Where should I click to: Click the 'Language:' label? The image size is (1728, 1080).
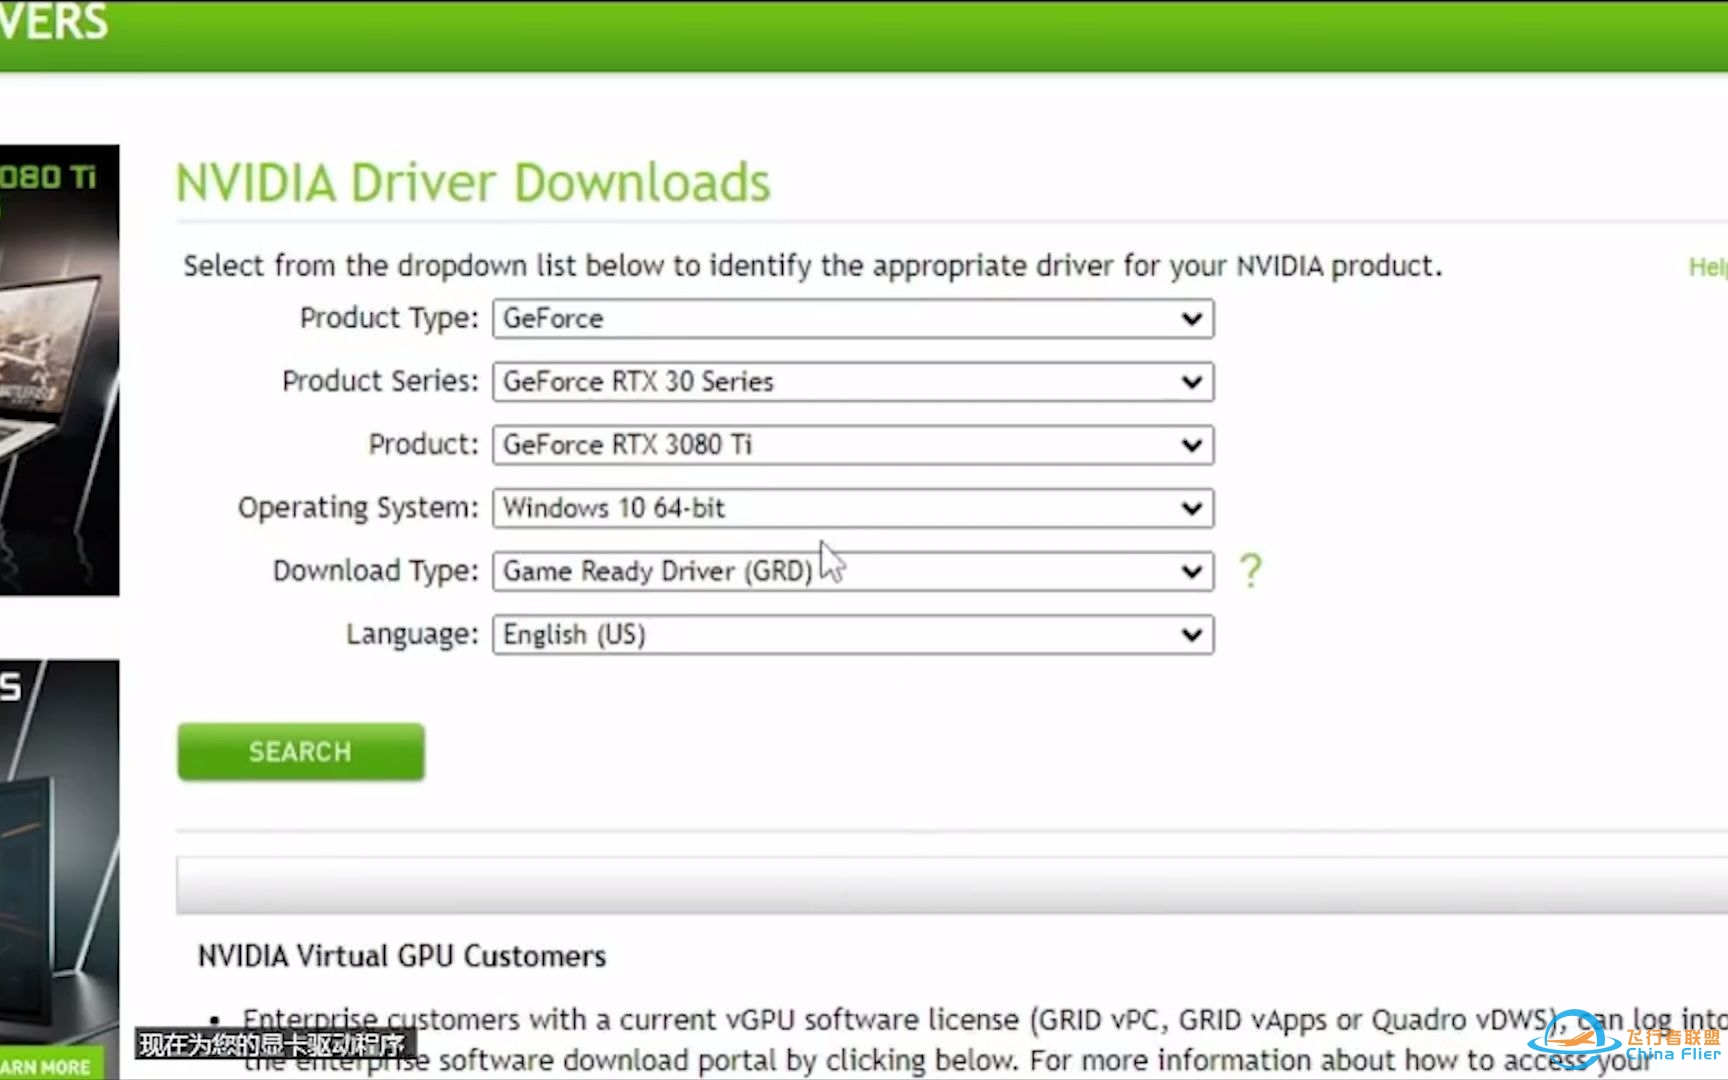tap(412, 634)
